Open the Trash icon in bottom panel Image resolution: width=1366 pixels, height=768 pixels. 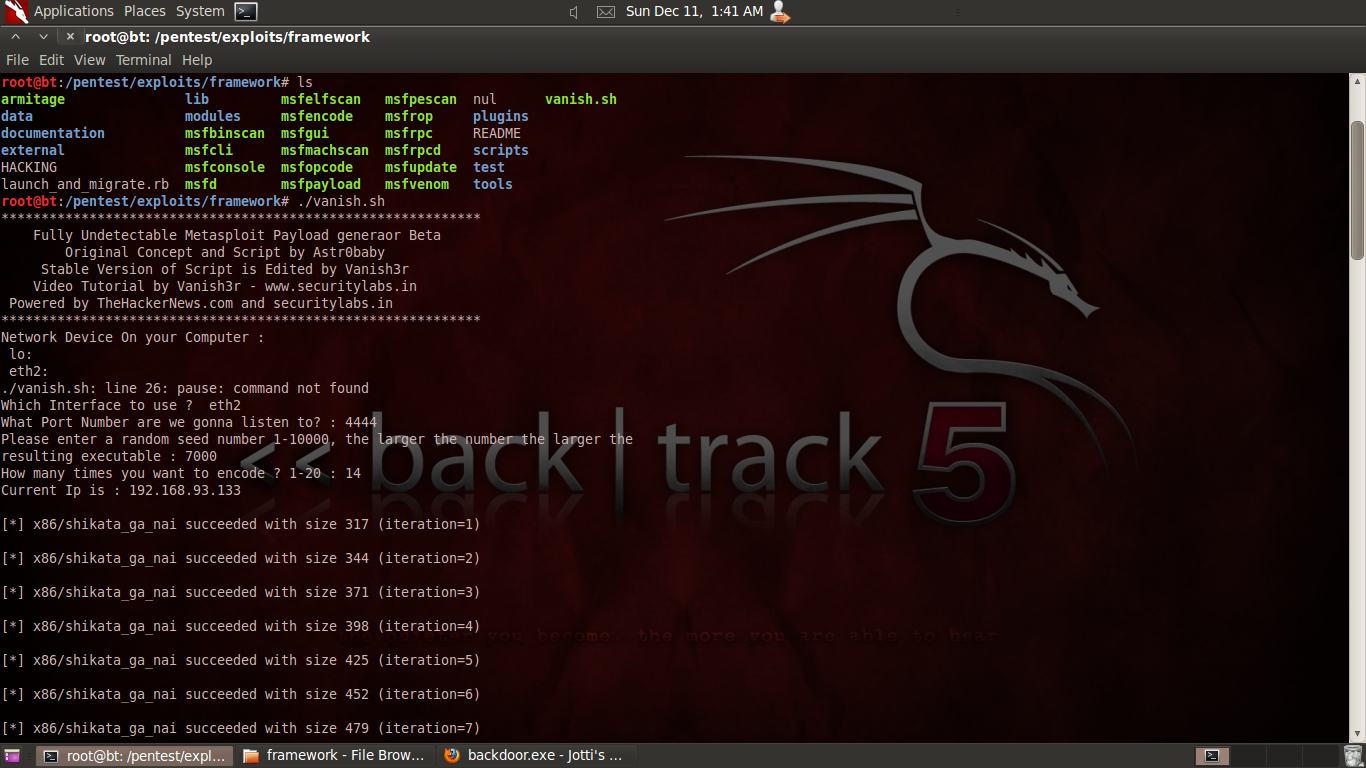(1353, 756)
